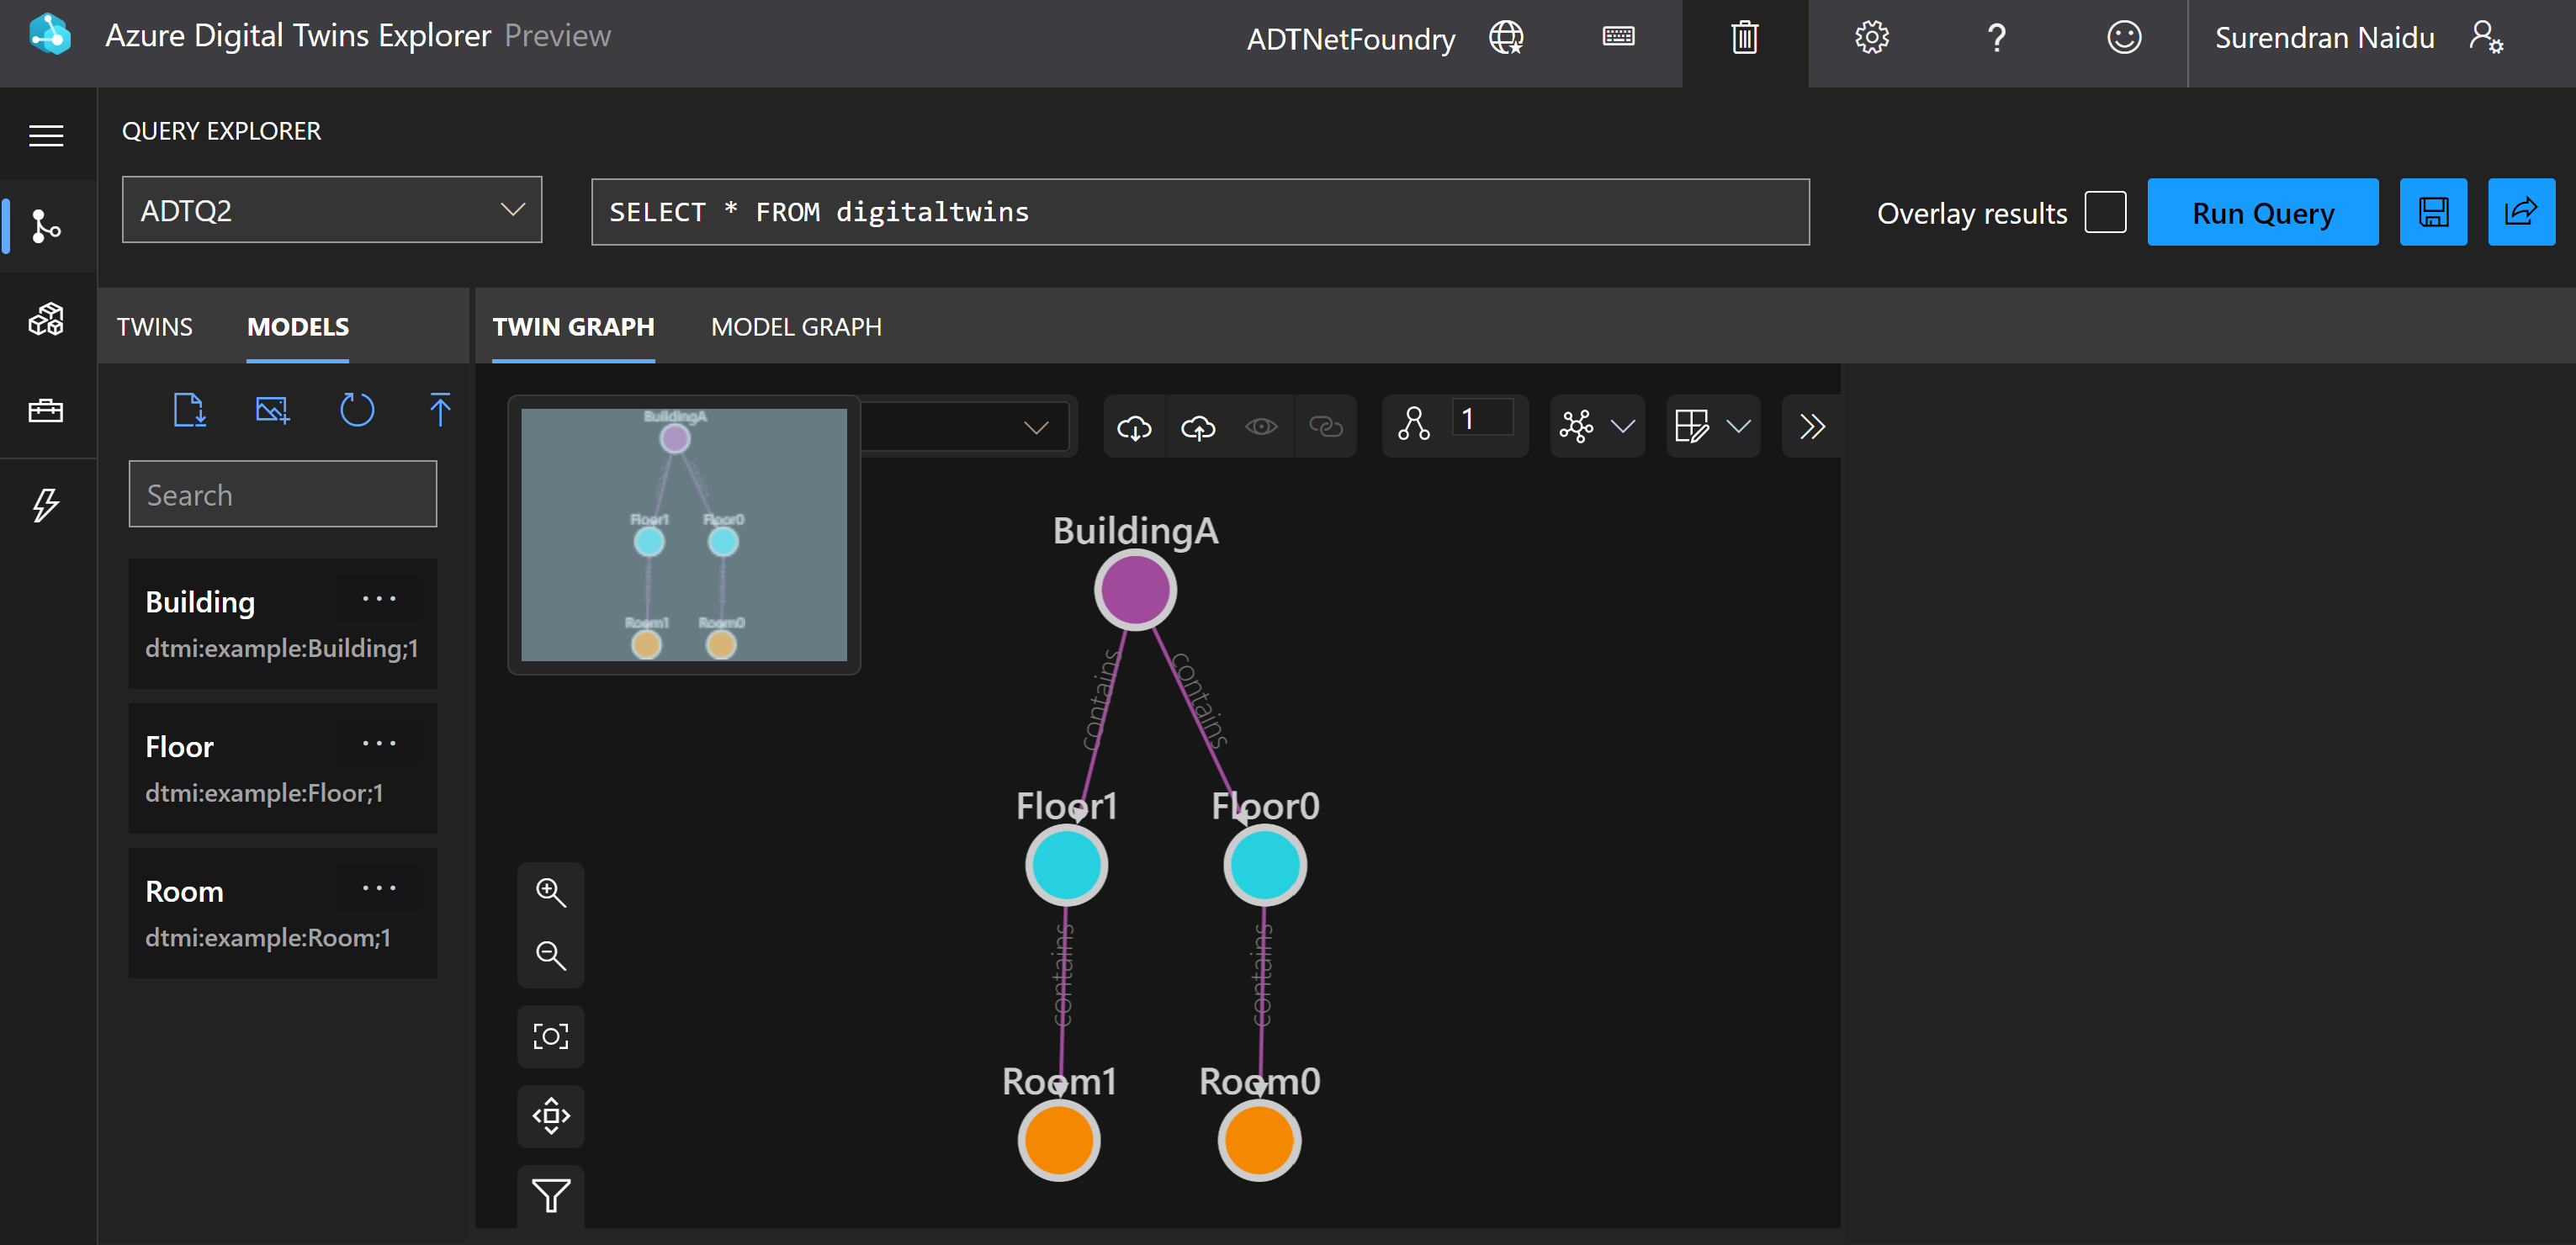Expand the graph toolbar double chevron

click(1812, 427)
